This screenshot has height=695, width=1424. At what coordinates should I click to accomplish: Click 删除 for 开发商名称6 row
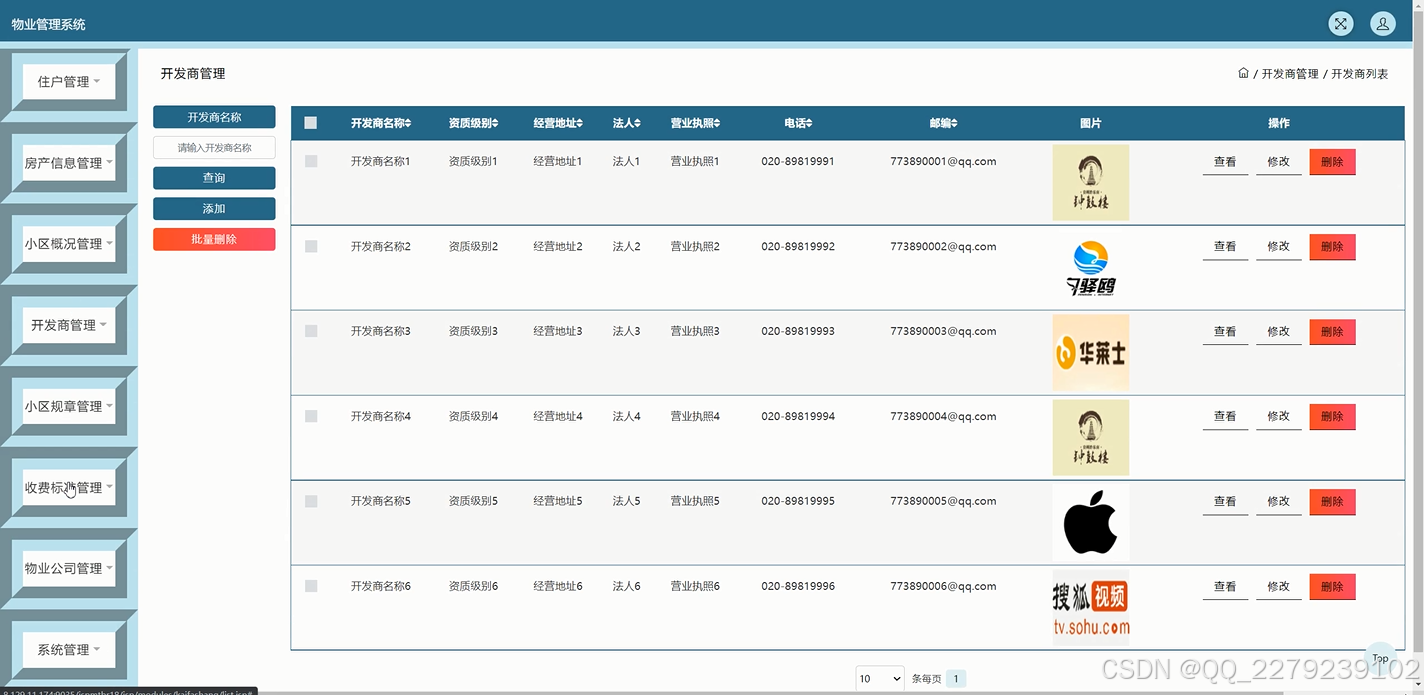(1332, 587)
